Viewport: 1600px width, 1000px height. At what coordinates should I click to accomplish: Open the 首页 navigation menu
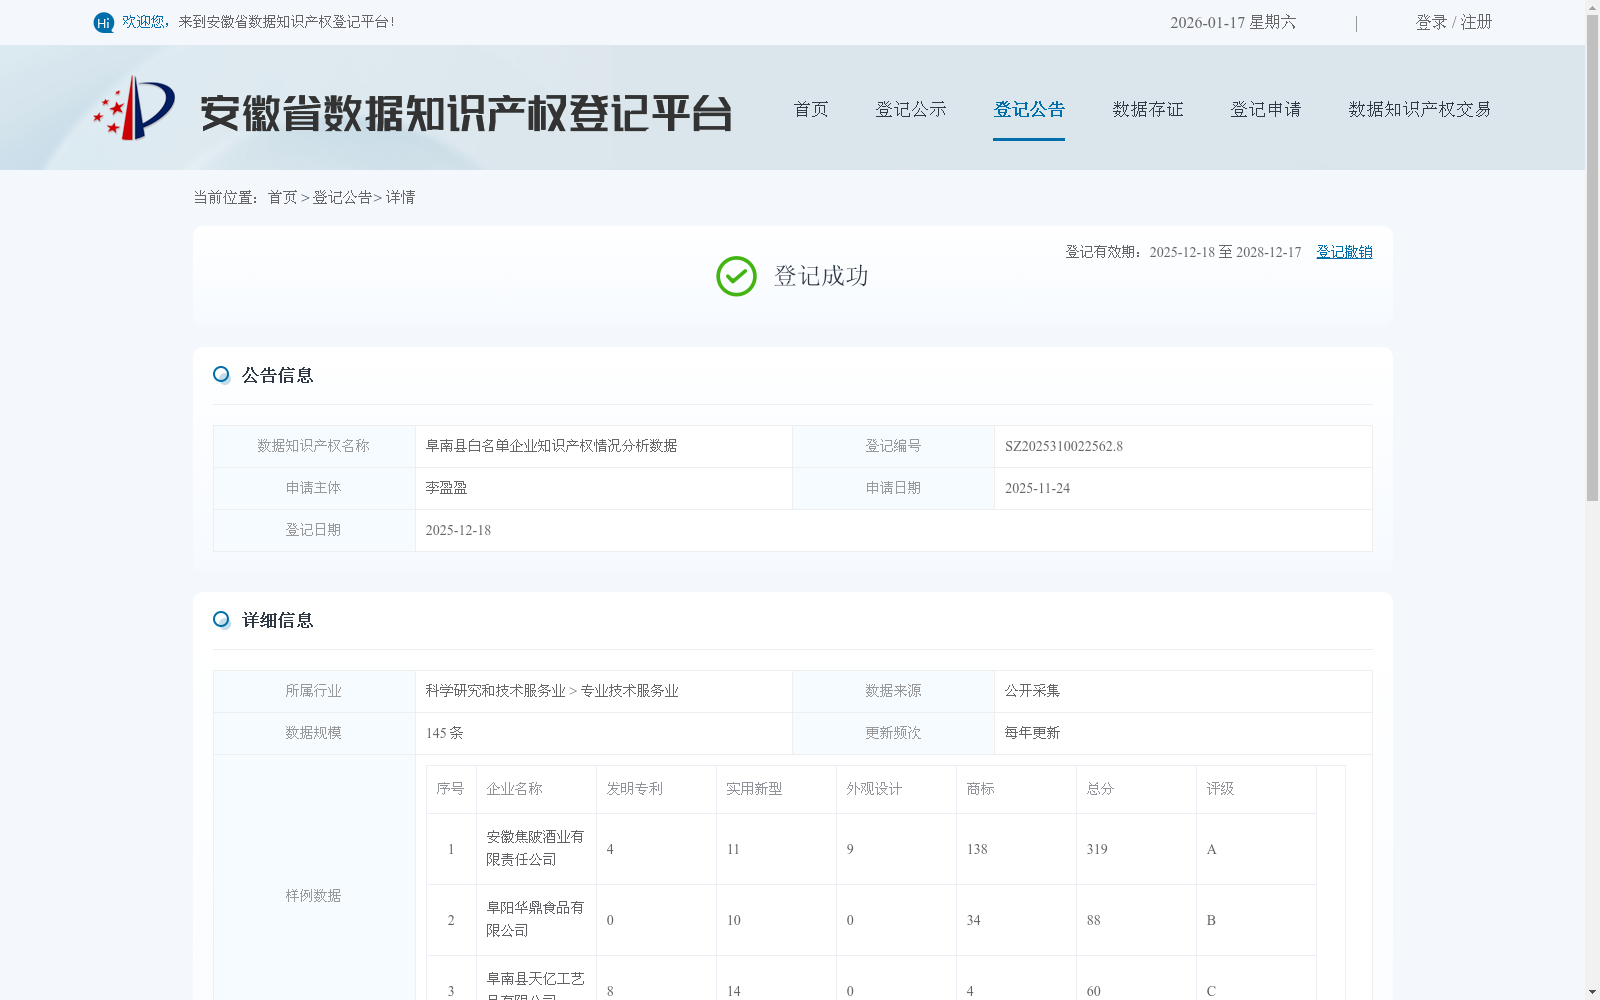coord(811,109)
